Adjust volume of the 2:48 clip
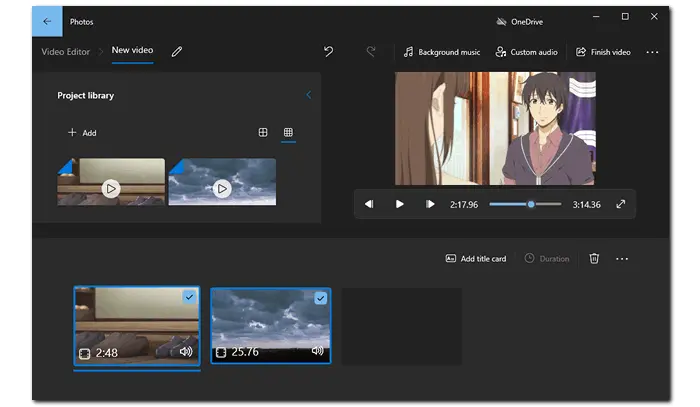Image resolution: width=700 pixels, height=407 pixels. [186, 352]
